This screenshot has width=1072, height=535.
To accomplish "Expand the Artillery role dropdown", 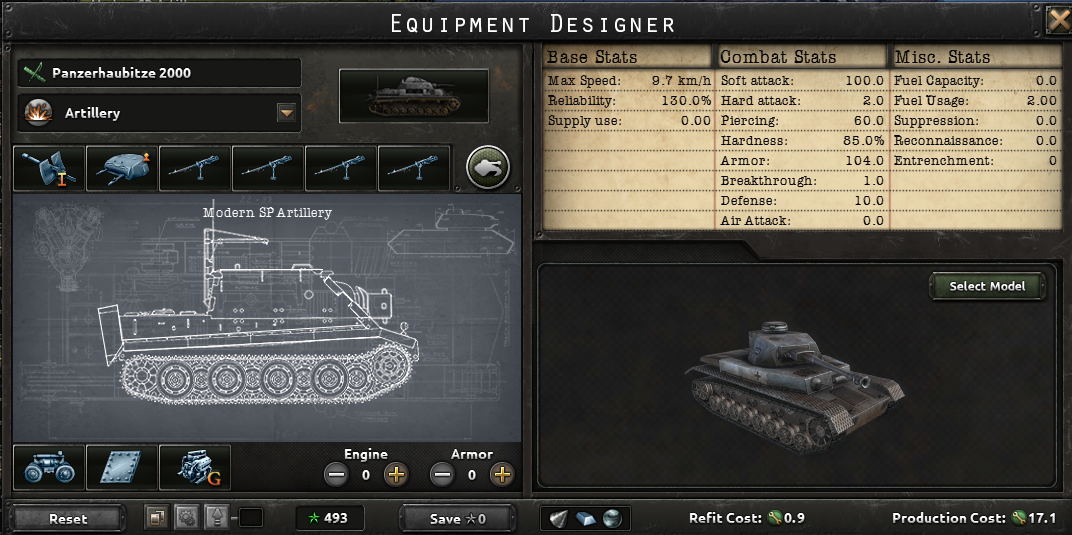I will [286, 113].
